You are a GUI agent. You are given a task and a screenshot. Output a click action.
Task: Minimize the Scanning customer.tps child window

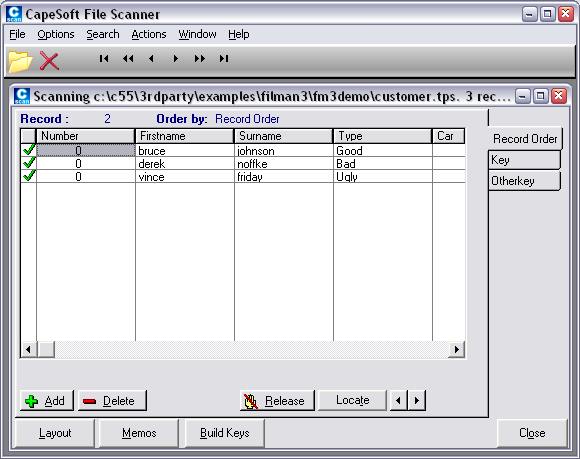(x=522, y=96)
